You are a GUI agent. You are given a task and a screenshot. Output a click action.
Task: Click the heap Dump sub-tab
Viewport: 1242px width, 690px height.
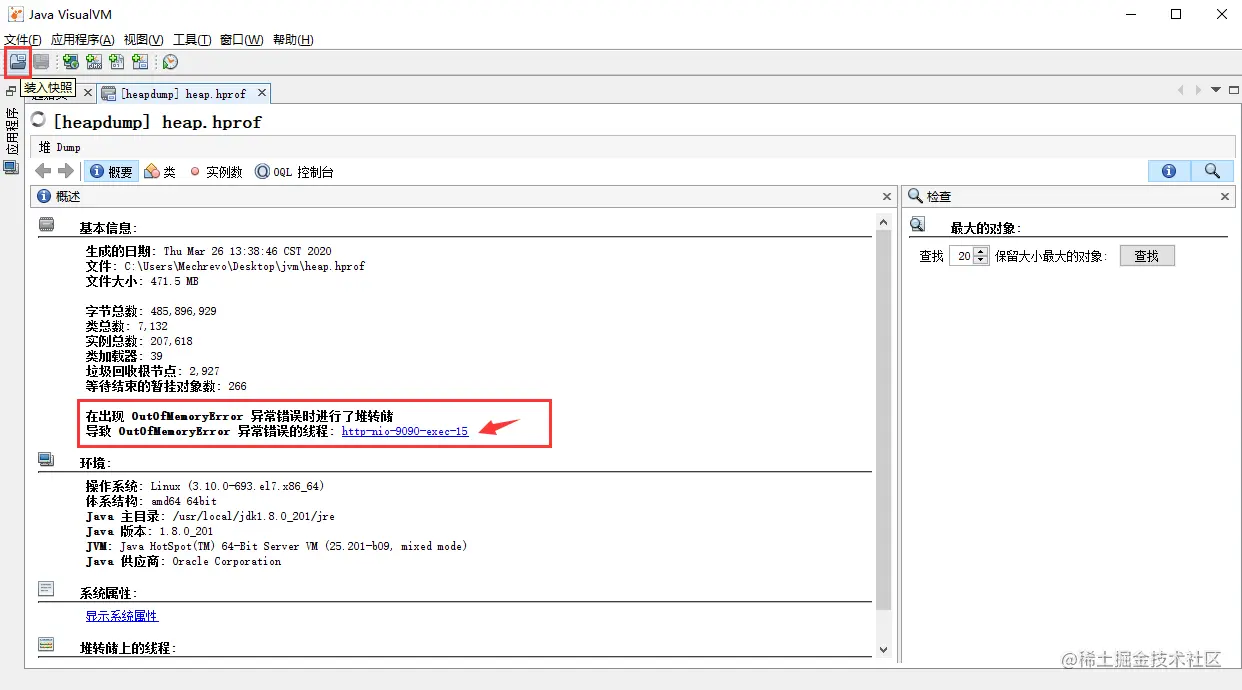pos(60,147)
